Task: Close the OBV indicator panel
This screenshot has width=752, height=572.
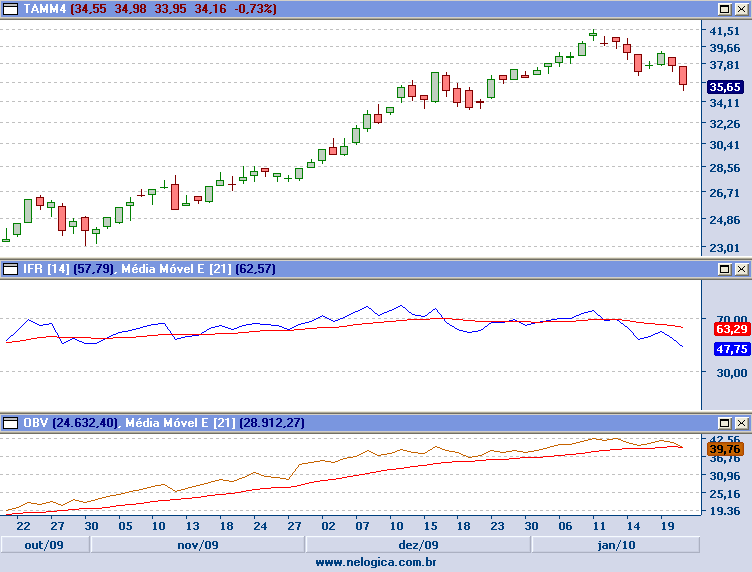Action: 741,423
